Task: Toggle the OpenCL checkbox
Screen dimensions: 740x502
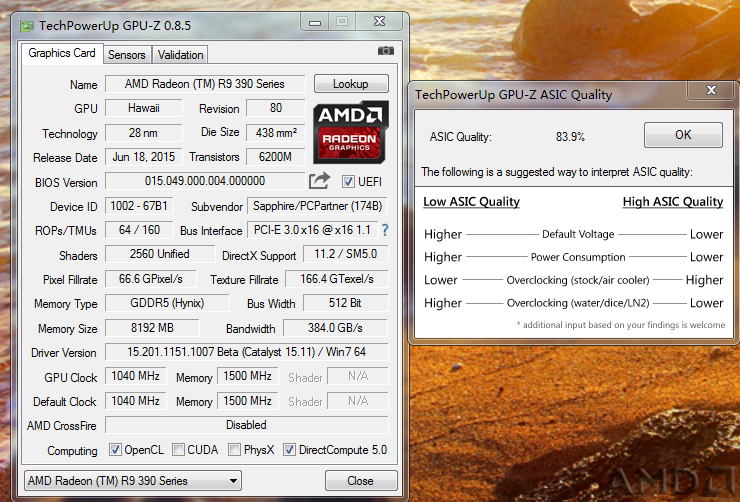Action: (115, 450)
